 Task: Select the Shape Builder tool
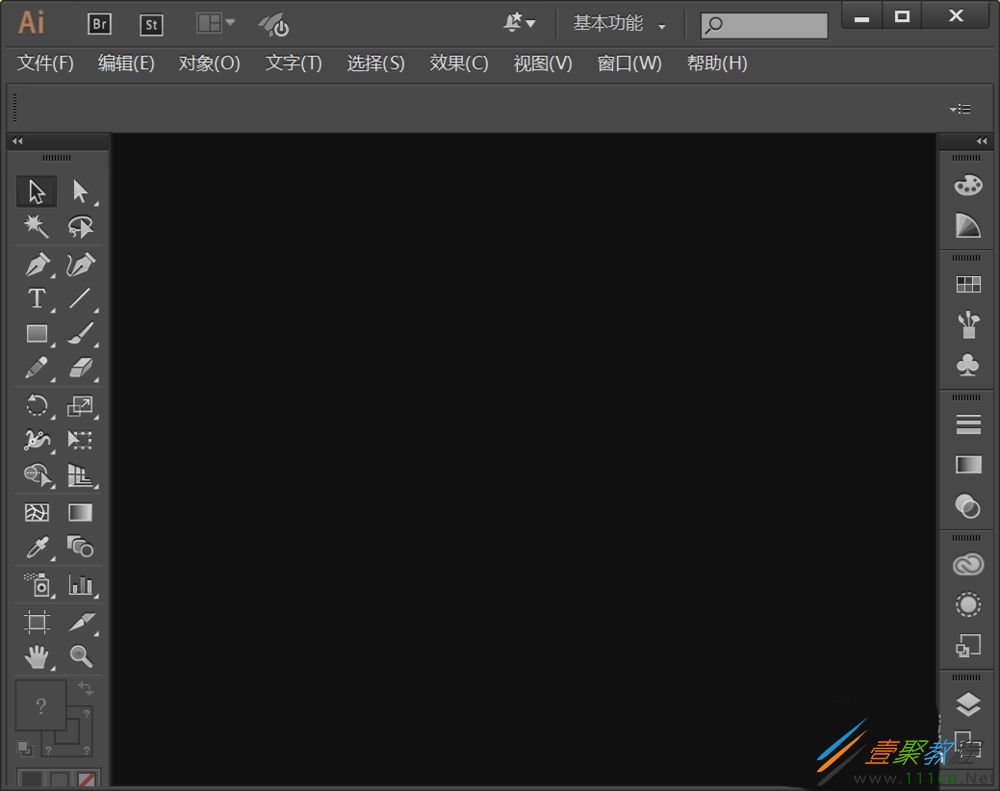[36, 475]
